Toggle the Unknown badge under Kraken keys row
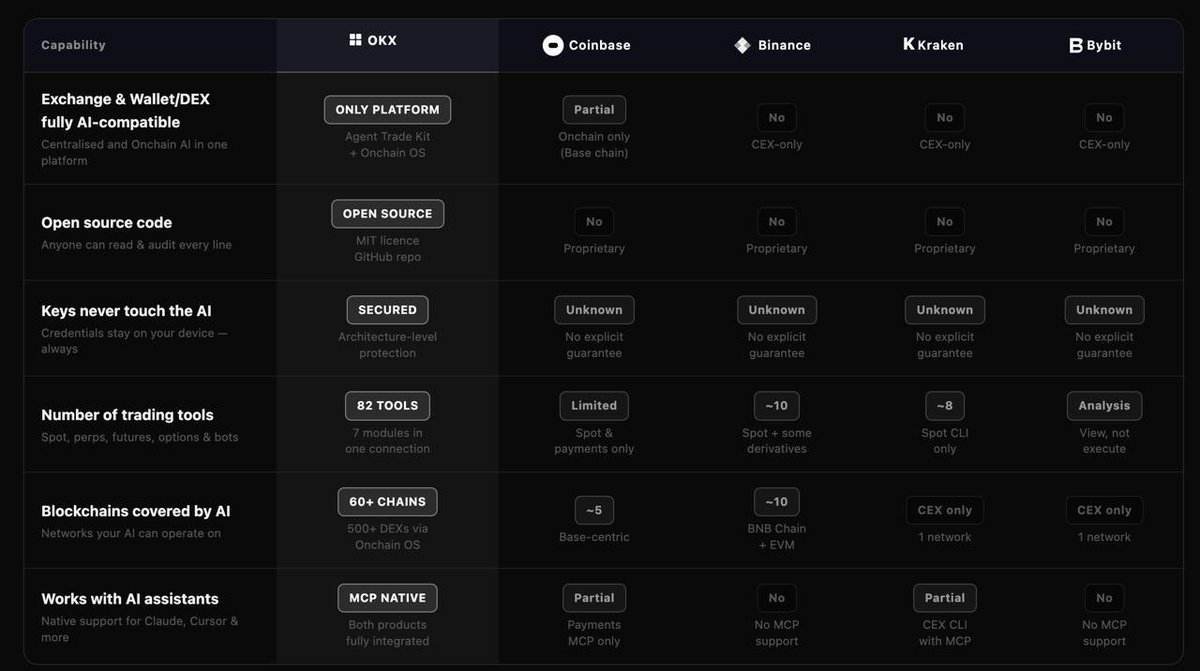Screen dimensions: 1200x671 (944, 309)
